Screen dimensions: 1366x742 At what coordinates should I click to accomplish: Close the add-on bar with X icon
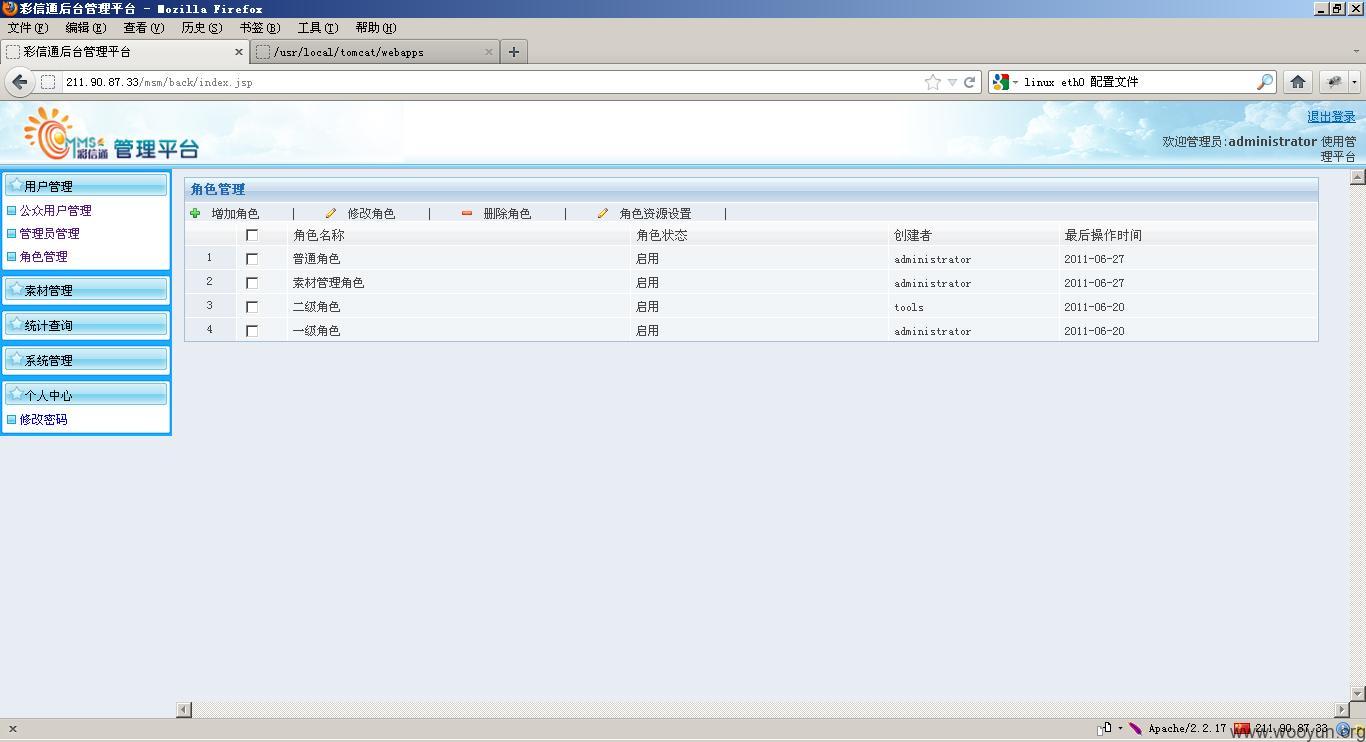pyautogui.click(x=12, y=729)
